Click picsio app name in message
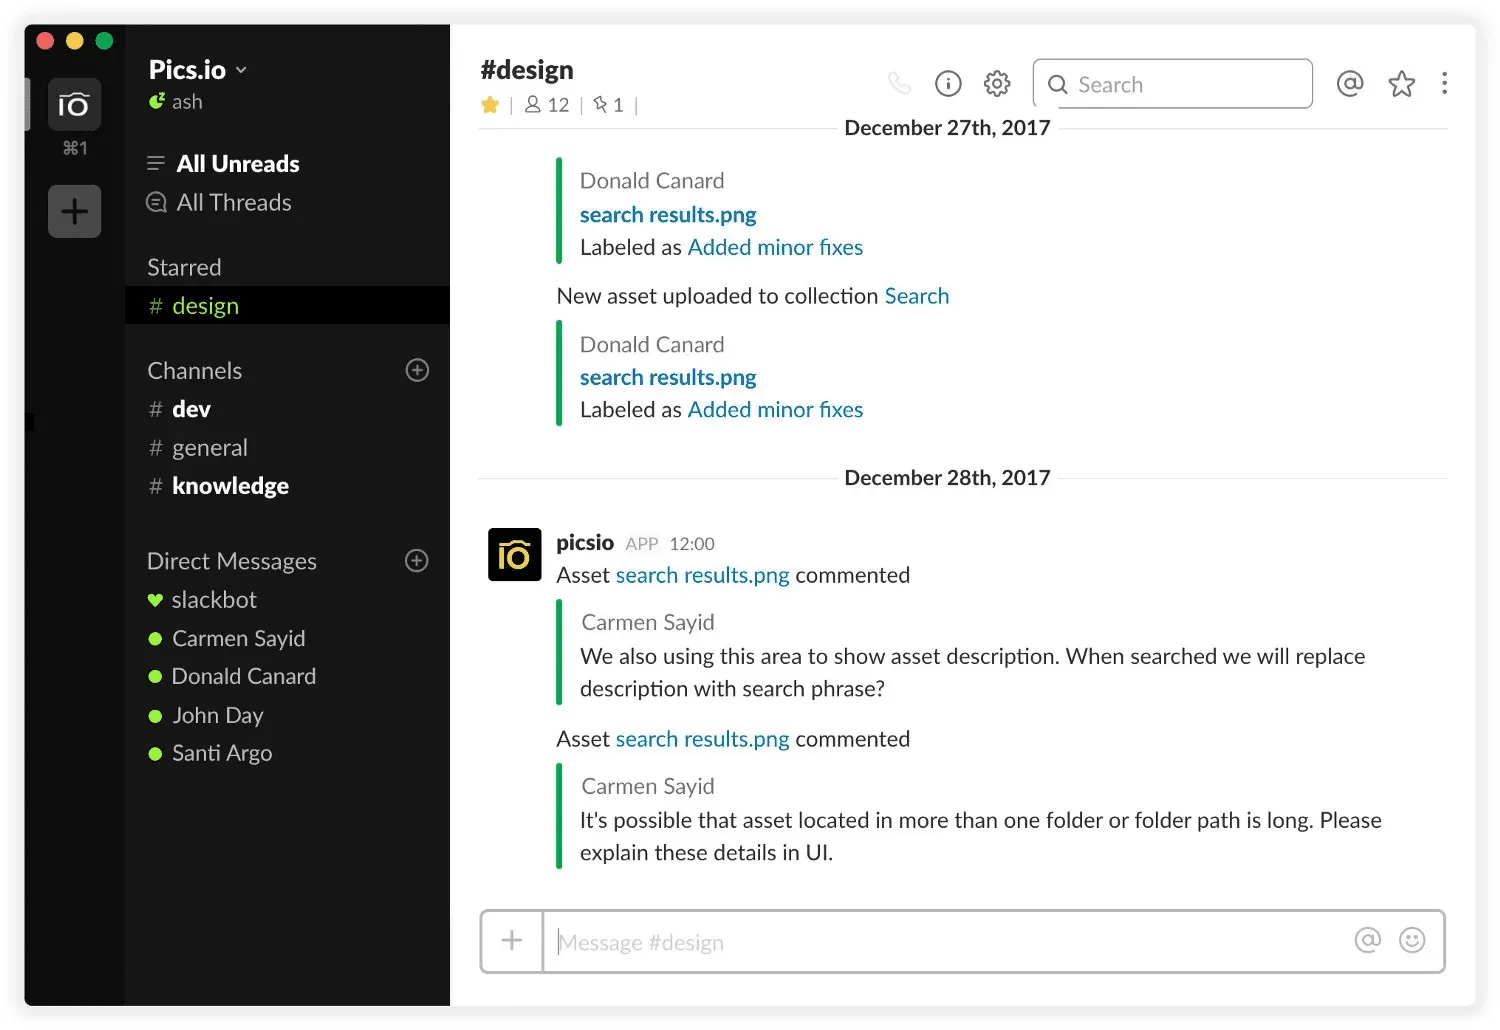 coord(585,543)
